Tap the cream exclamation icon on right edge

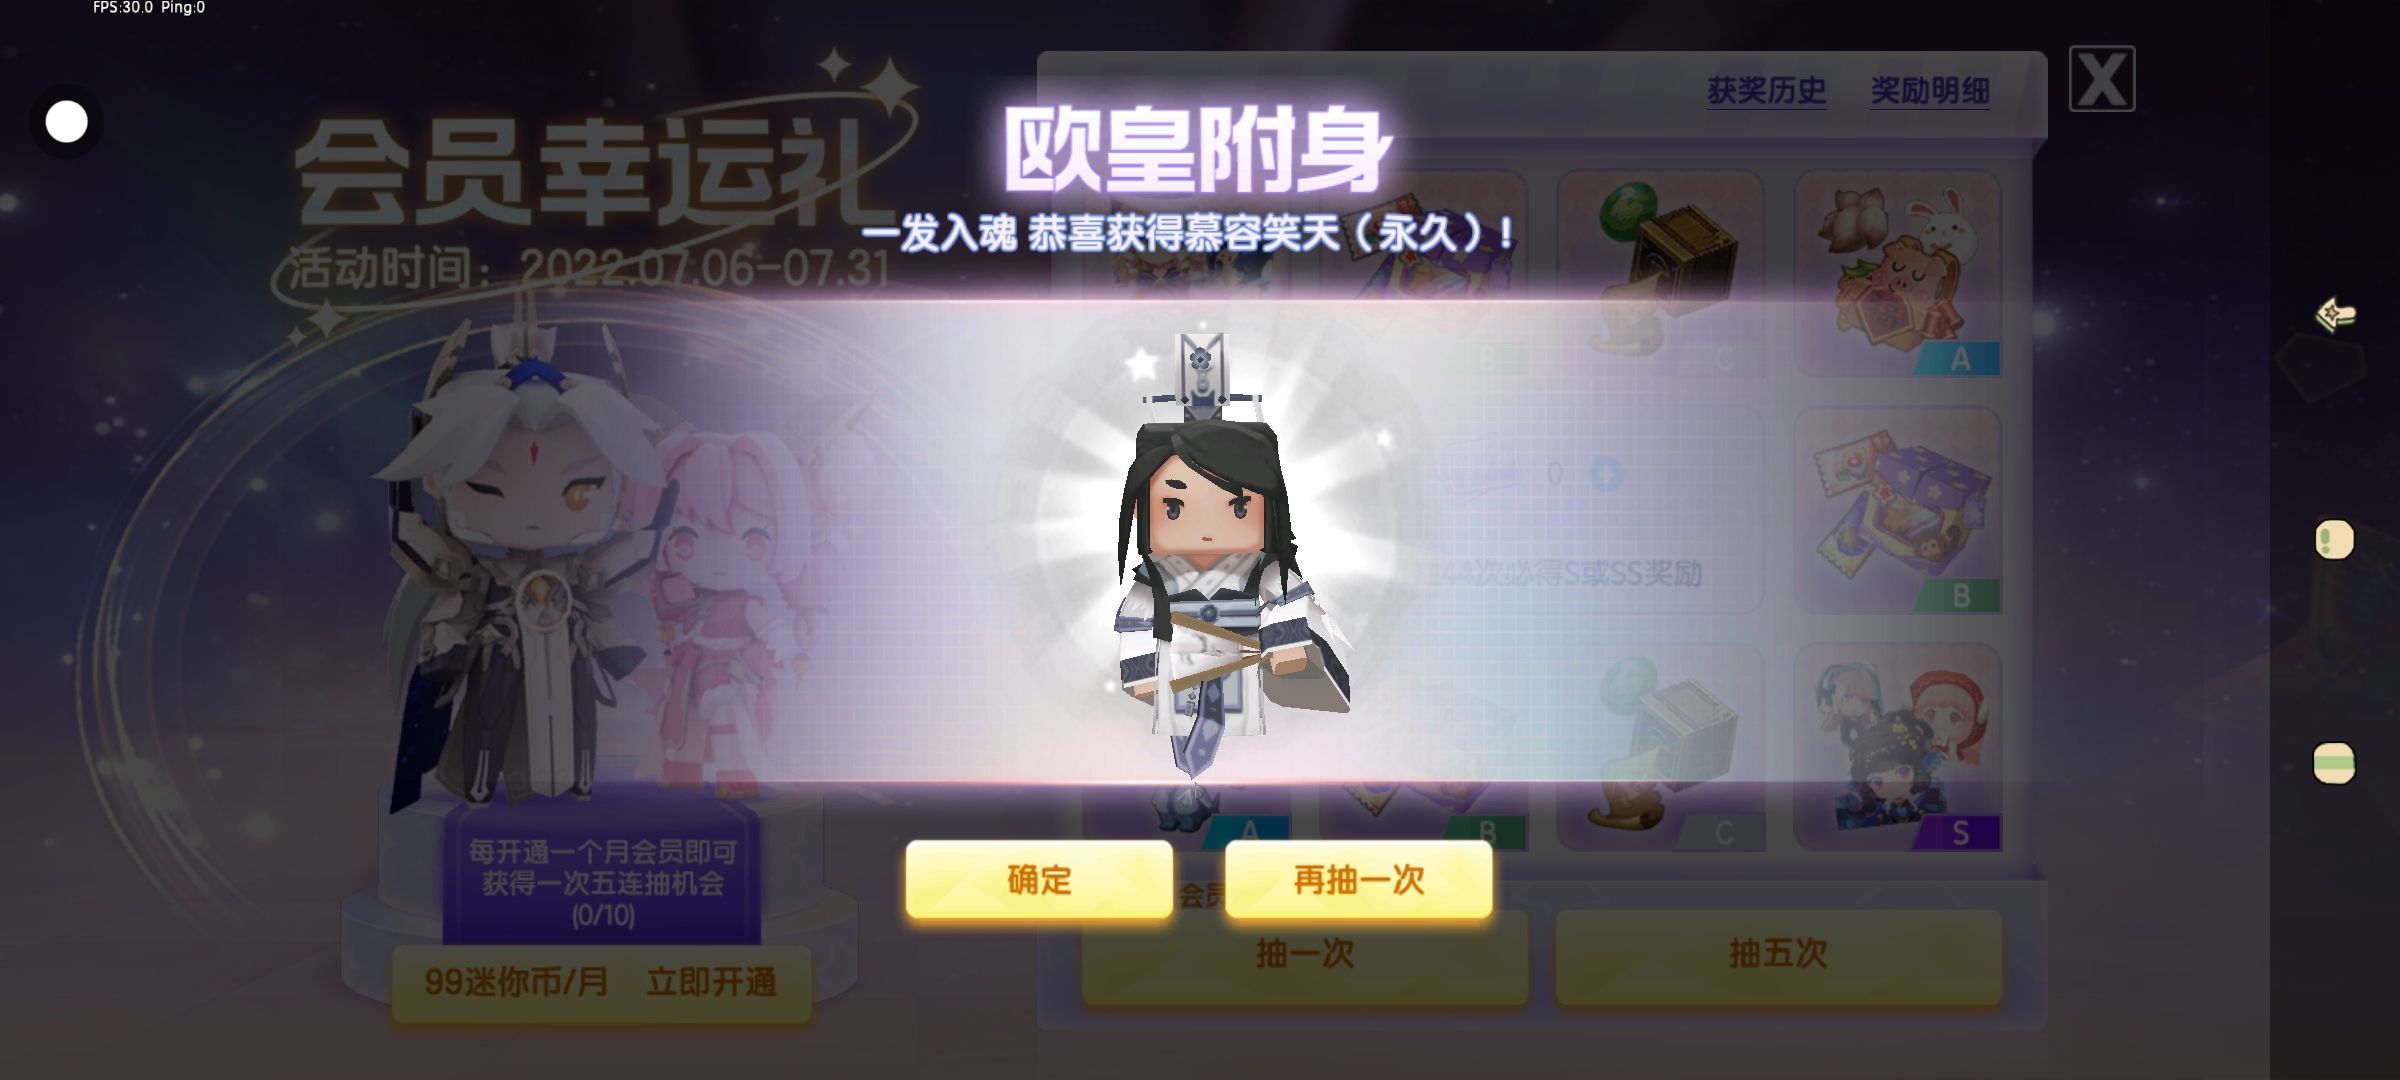tap(2335, 540)
